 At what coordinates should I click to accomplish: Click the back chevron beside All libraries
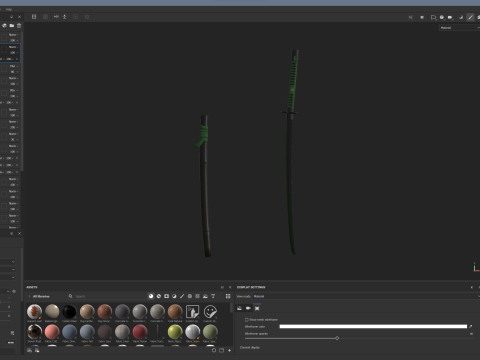(29, 296)
